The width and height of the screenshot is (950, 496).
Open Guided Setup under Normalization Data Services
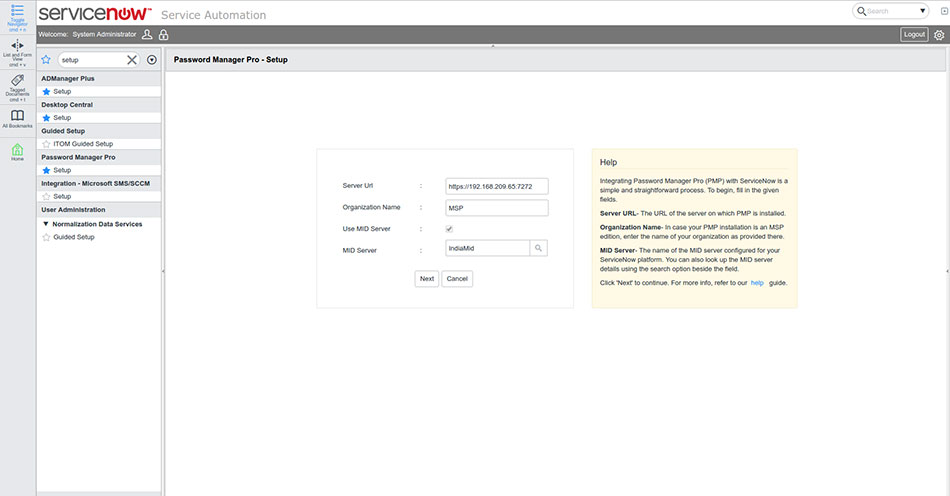click(74, 237)
